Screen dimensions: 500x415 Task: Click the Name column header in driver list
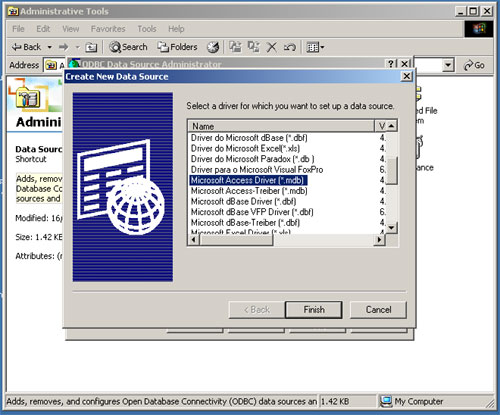tap(282, 126)
